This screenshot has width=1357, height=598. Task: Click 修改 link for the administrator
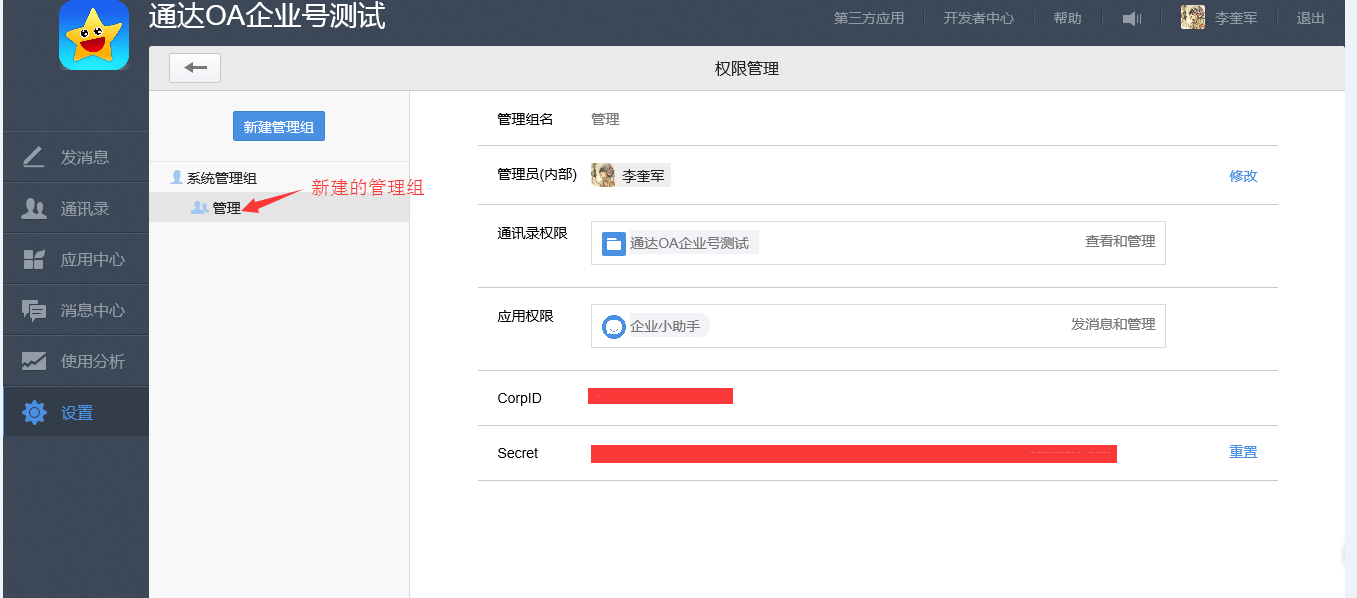tap(1243, 176)
